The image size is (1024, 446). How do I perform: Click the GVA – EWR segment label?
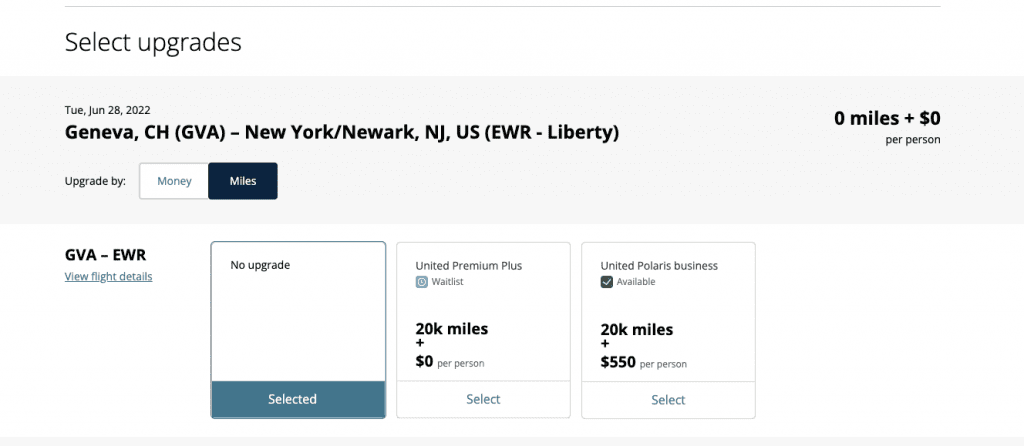[105, 255]
